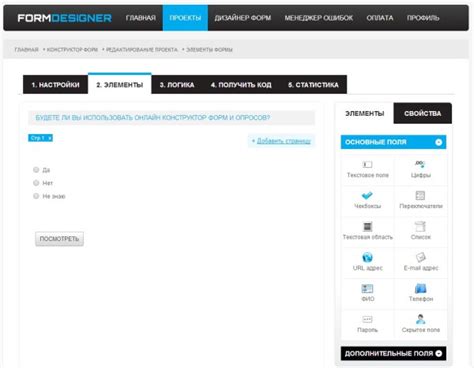Add the Скрытое поле person icon
474x368 pixels.
421,319
